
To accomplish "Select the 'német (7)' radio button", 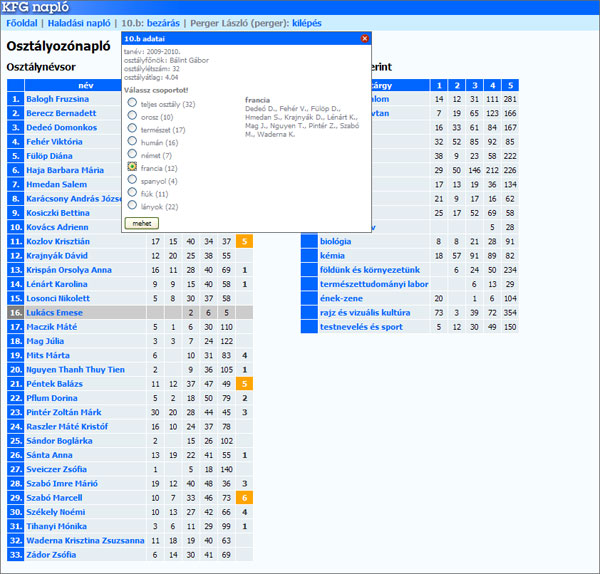I will (132, 155).
